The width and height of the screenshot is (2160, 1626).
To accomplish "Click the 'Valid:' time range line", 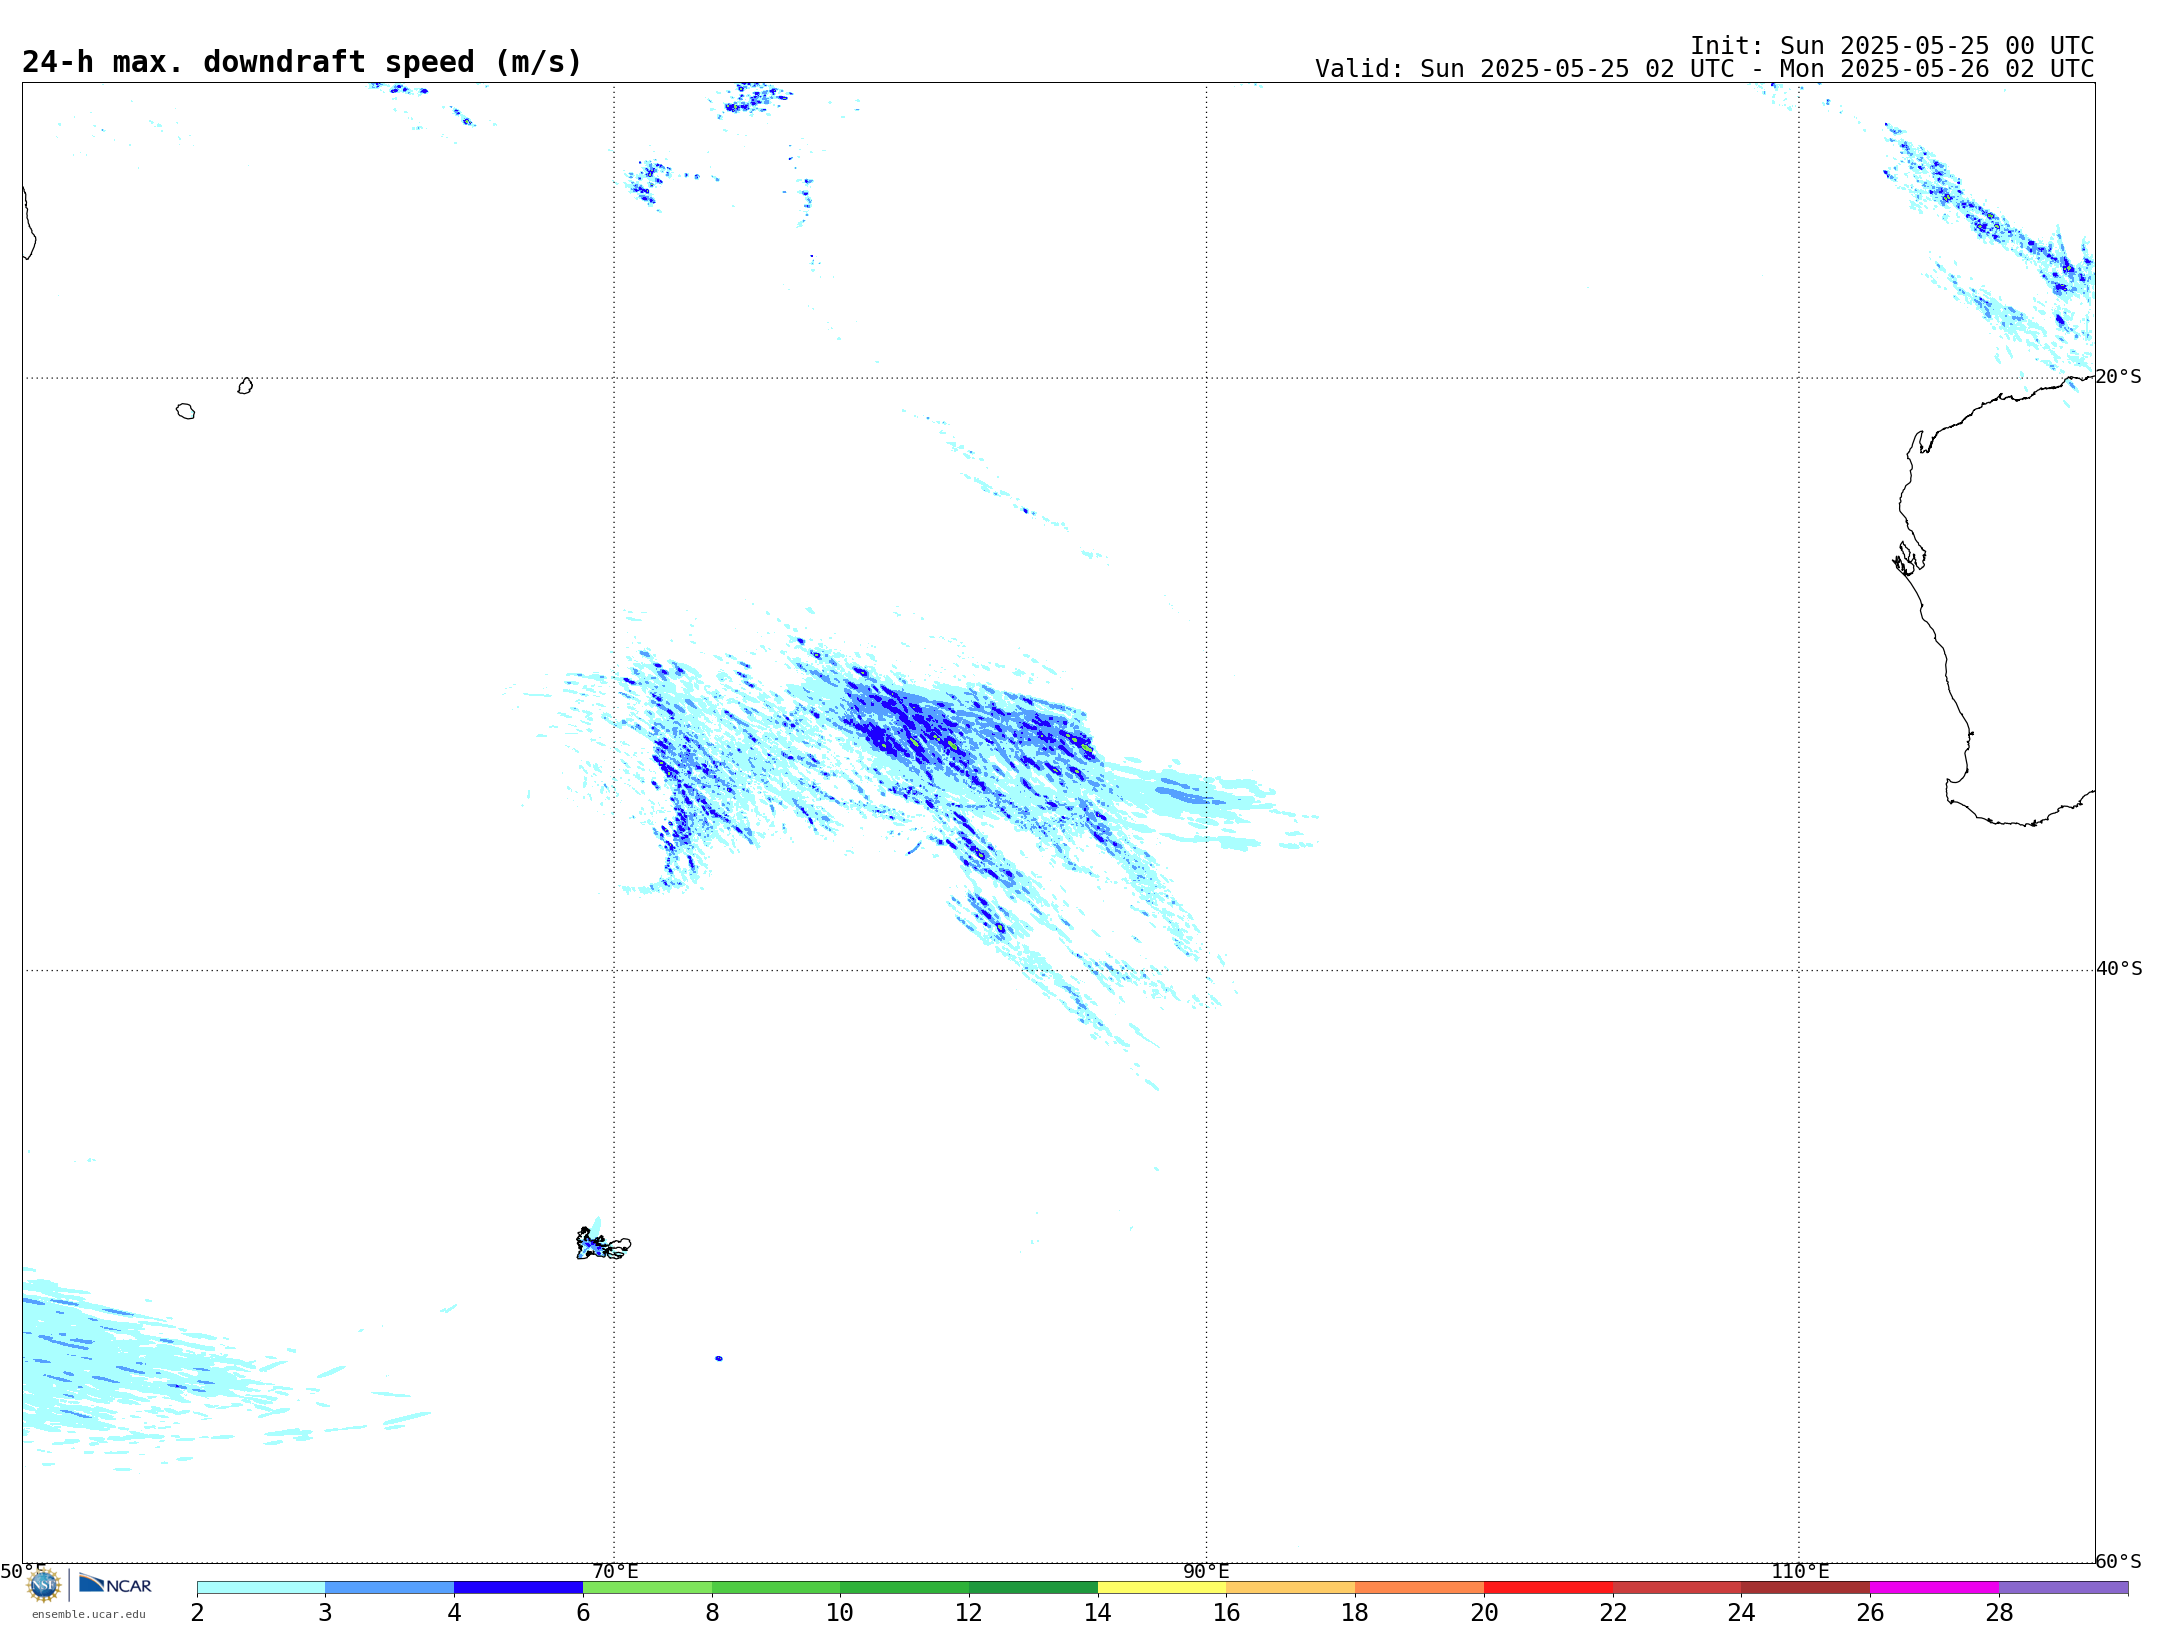I will [x=1704, y=69].
